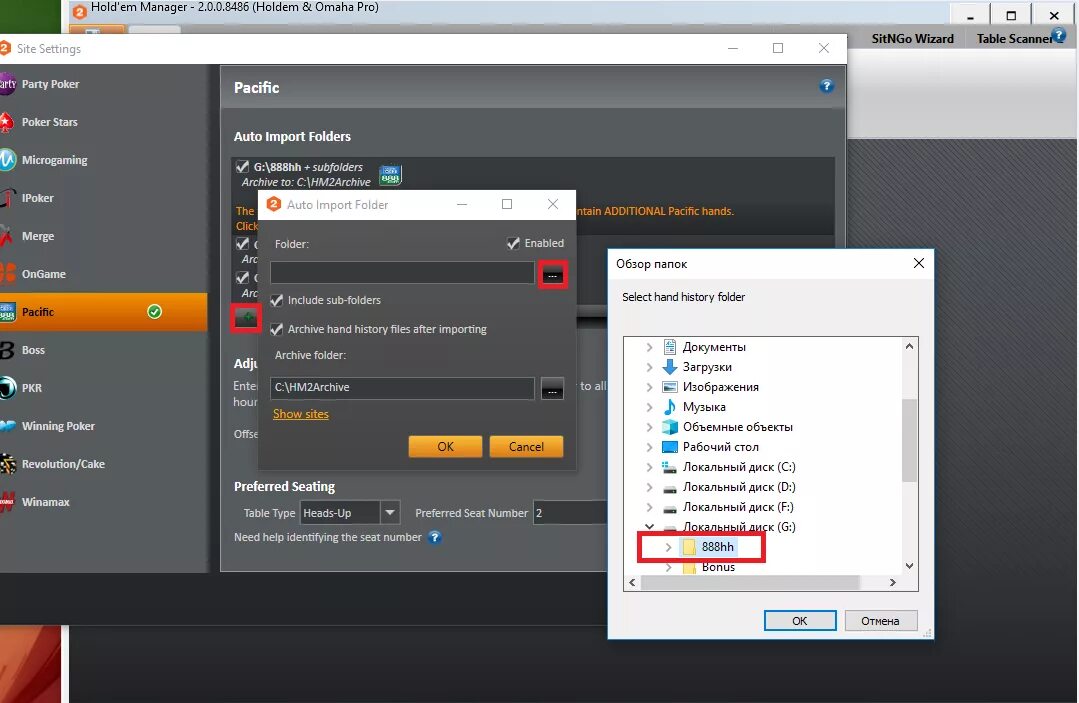Click Отмена in folder browser
This screenshot has height=703, width=1079.
[x=880, y=620]
